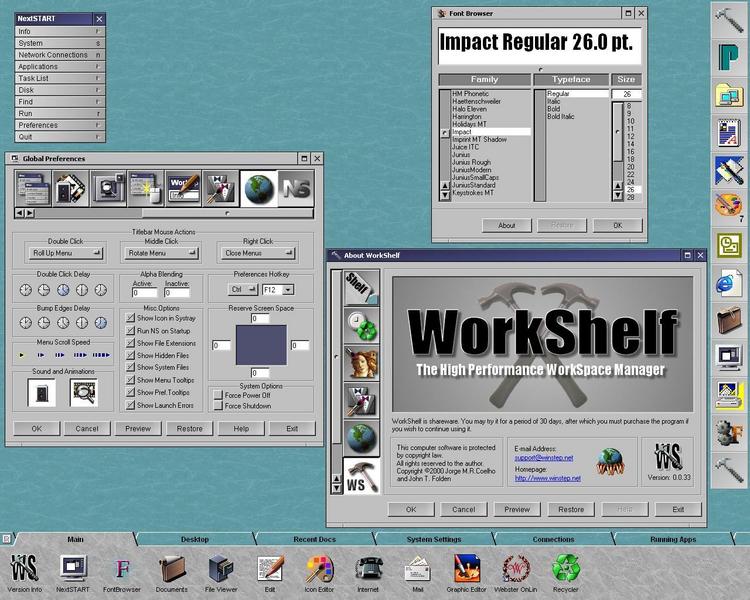The width and height of the screenshot is (750, 600).
Task: Open the Documents shelf icon
Action: 172,568
